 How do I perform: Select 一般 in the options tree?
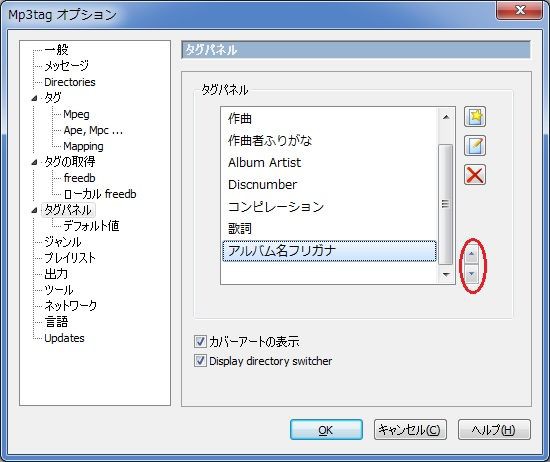click(x=56, y=50)
